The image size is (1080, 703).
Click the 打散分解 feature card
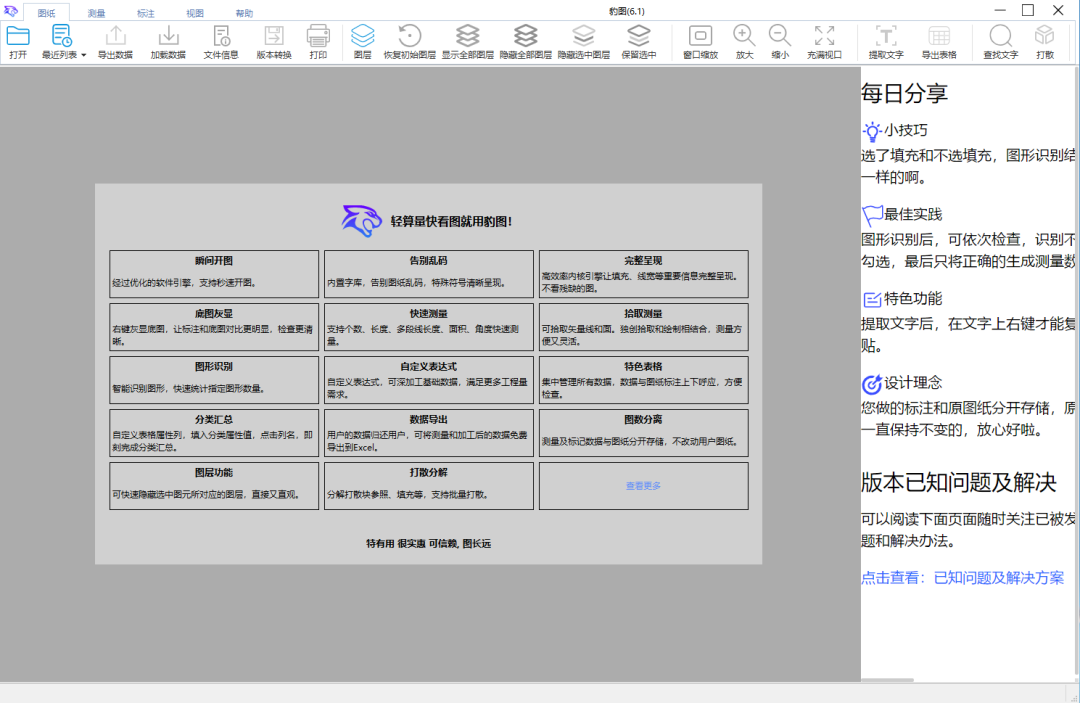click(428, 486)
